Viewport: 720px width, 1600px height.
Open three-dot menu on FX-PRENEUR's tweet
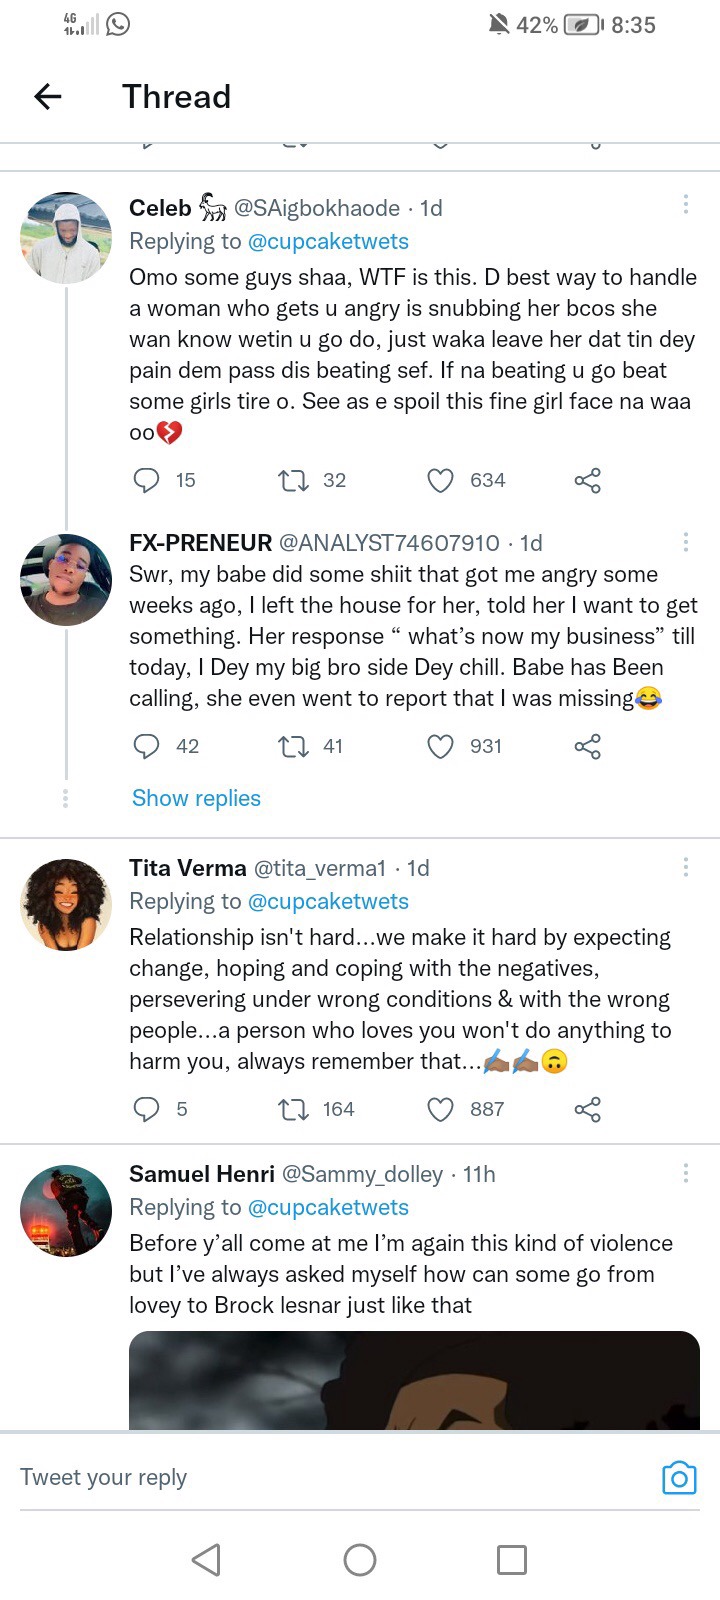[685, 542]
